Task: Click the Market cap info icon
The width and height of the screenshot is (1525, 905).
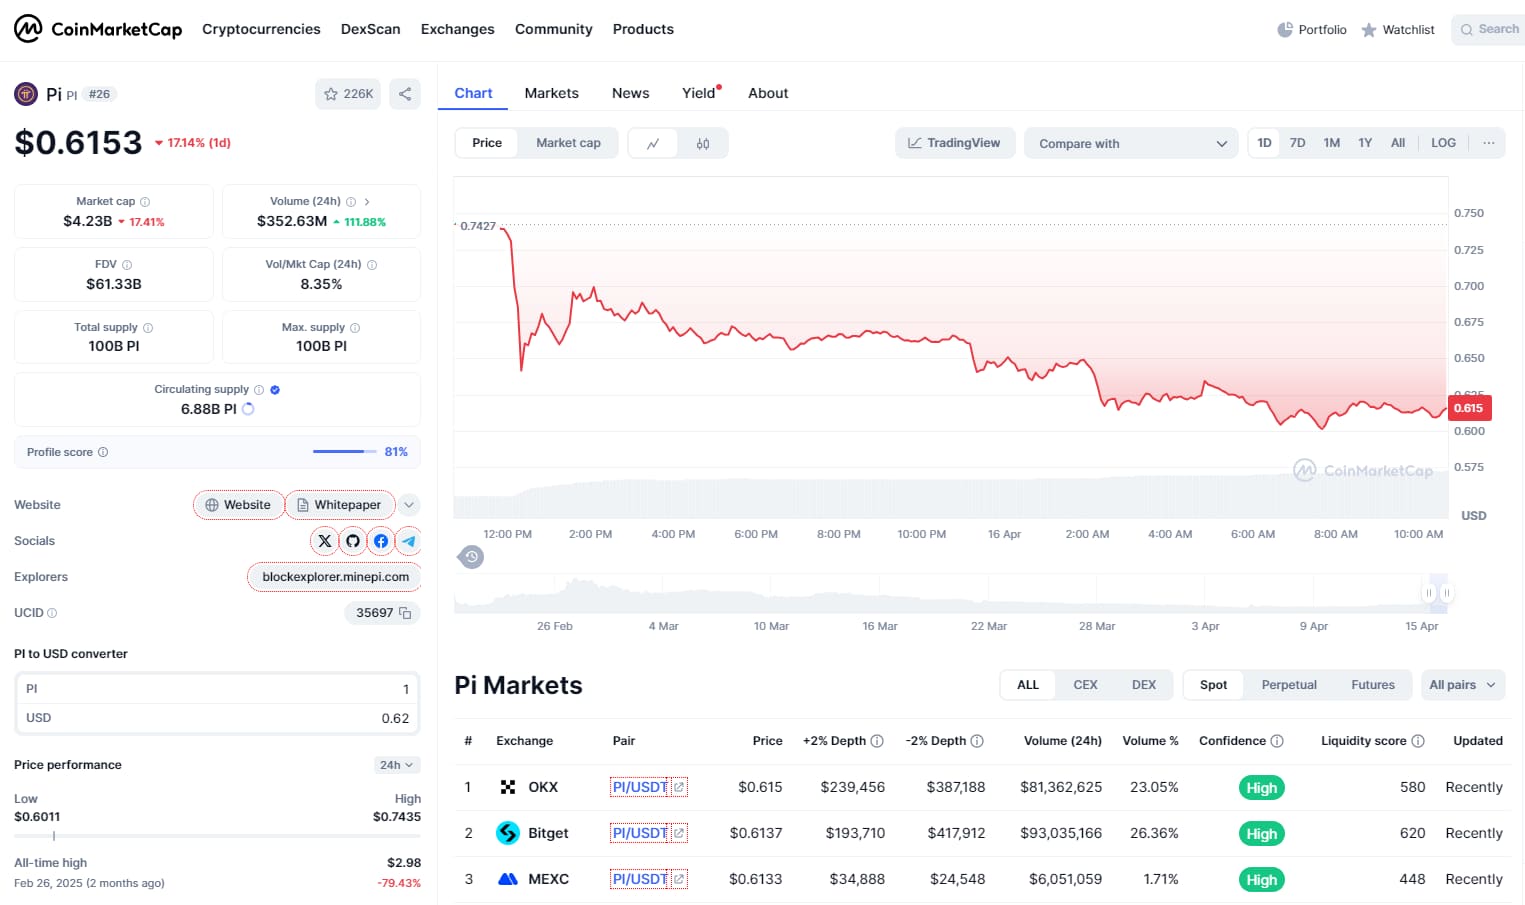Action: pyautogui.click(x=145, y=202)
